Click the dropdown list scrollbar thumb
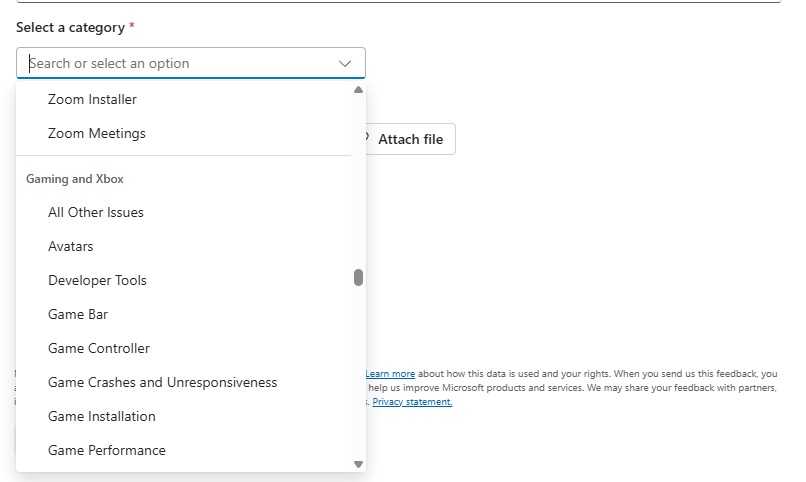The image size is (806, 482). [358, 277]
